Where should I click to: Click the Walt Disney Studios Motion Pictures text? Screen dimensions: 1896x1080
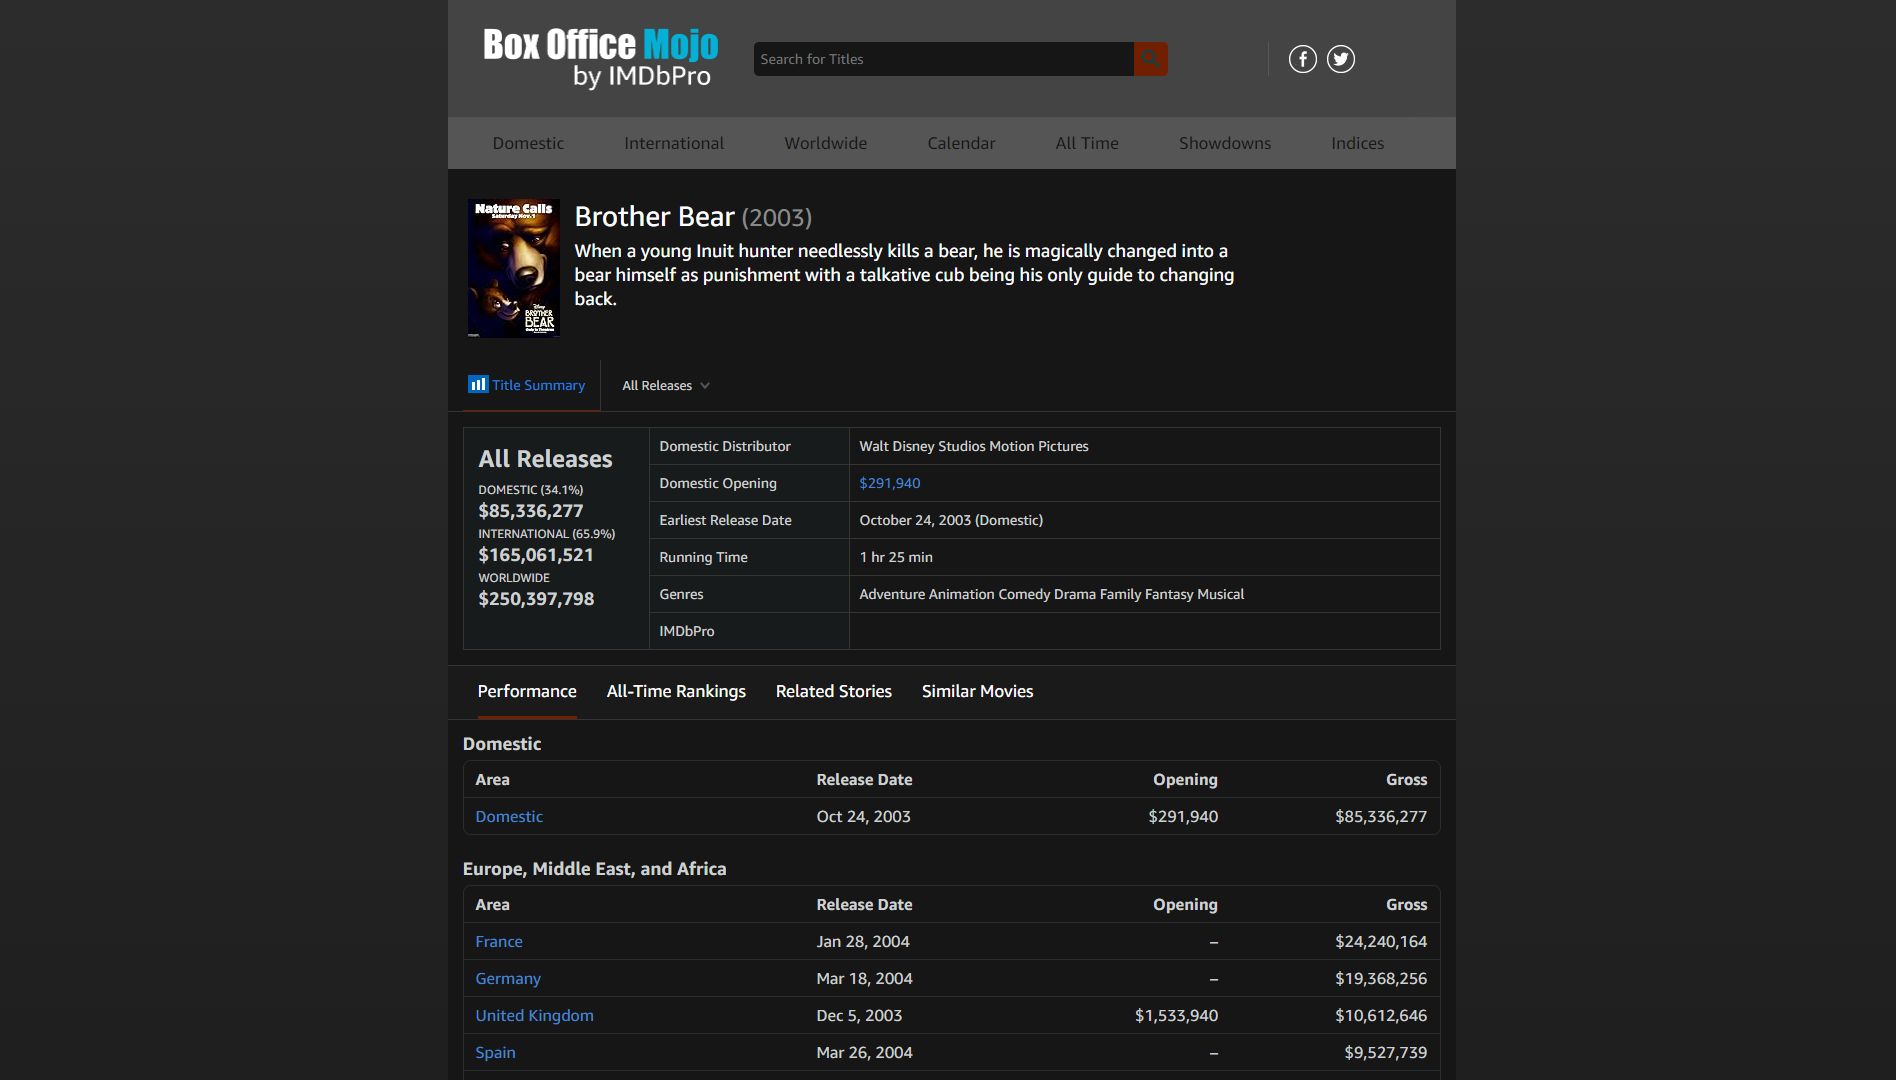tap(974, 446)
